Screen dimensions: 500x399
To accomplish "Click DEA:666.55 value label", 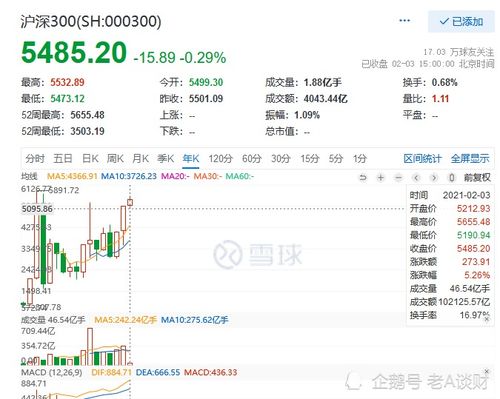I will [x=158, y=372].
